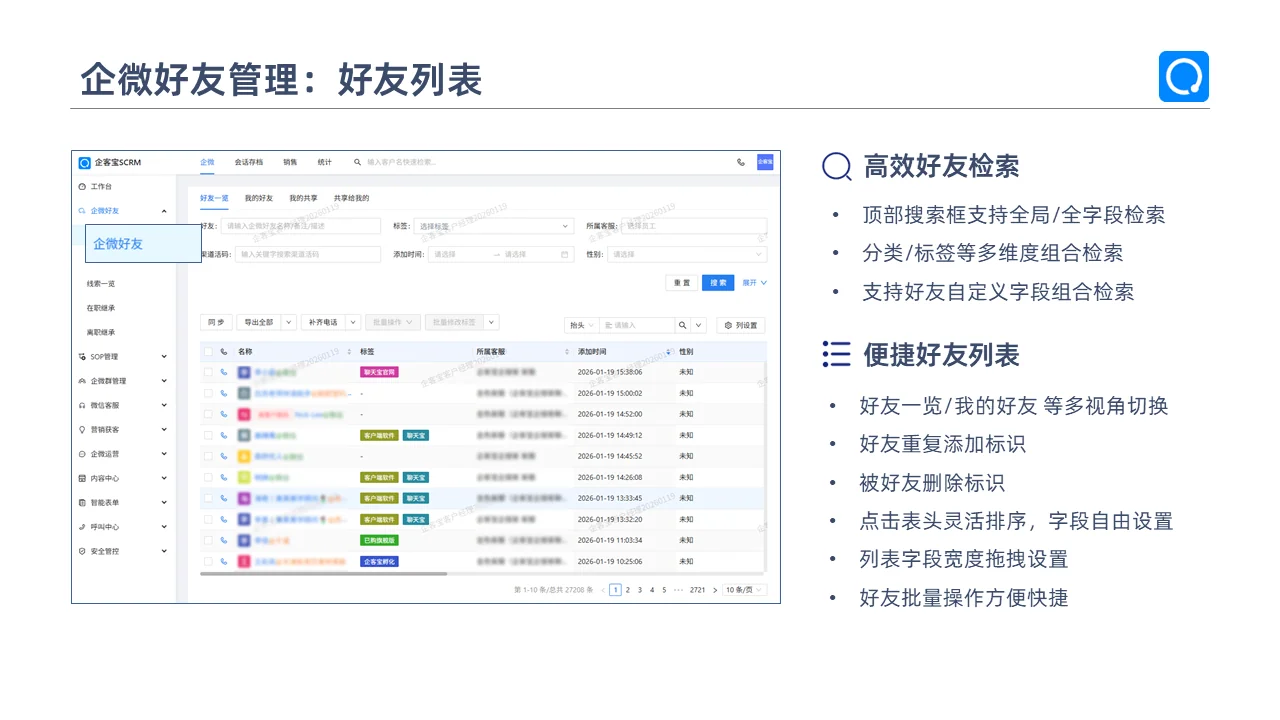Click the magnifier in the 抬头 search box
This screenshot has height=720, width=1280.
coord(682,325)
